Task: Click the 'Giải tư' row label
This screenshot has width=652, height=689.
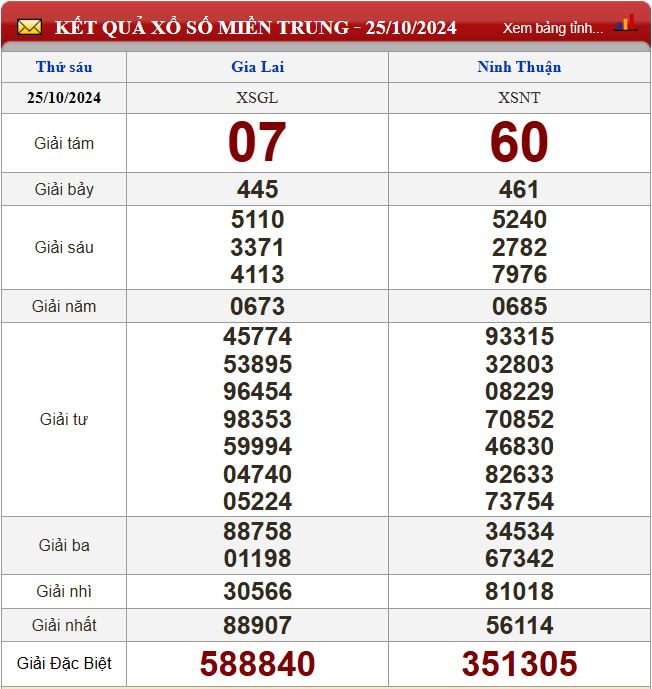Action: [x=64, y=419]
